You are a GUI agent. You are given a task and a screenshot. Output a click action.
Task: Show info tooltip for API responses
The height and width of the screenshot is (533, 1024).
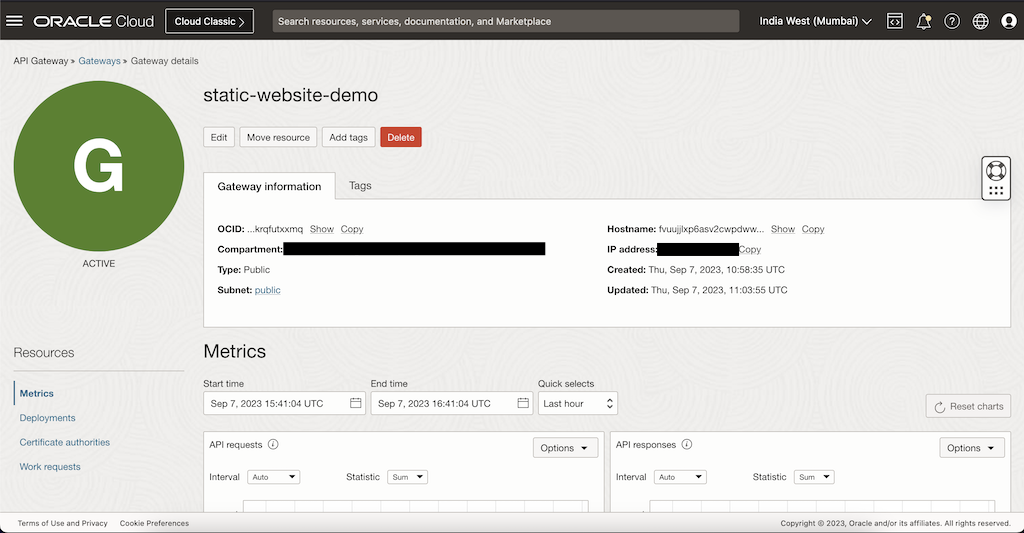pos(686,444)
